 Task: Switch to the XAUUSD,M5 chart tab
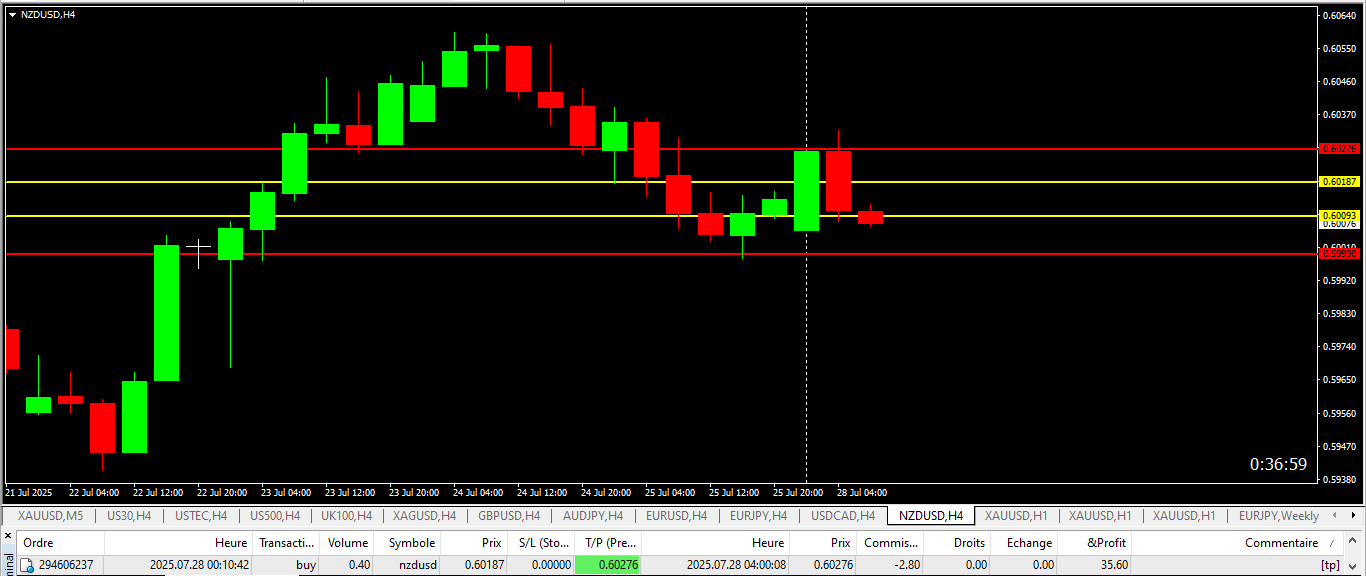click(x=51, y=516)
